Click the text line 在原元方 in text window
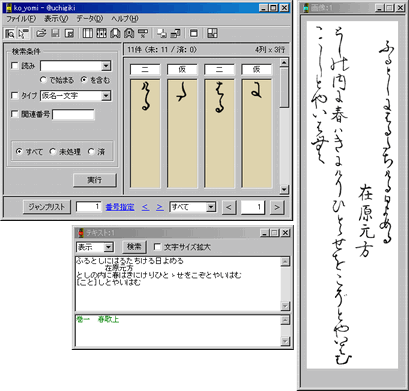The width and height of the screenshot is (409, 391). click(x=119, y=268)
